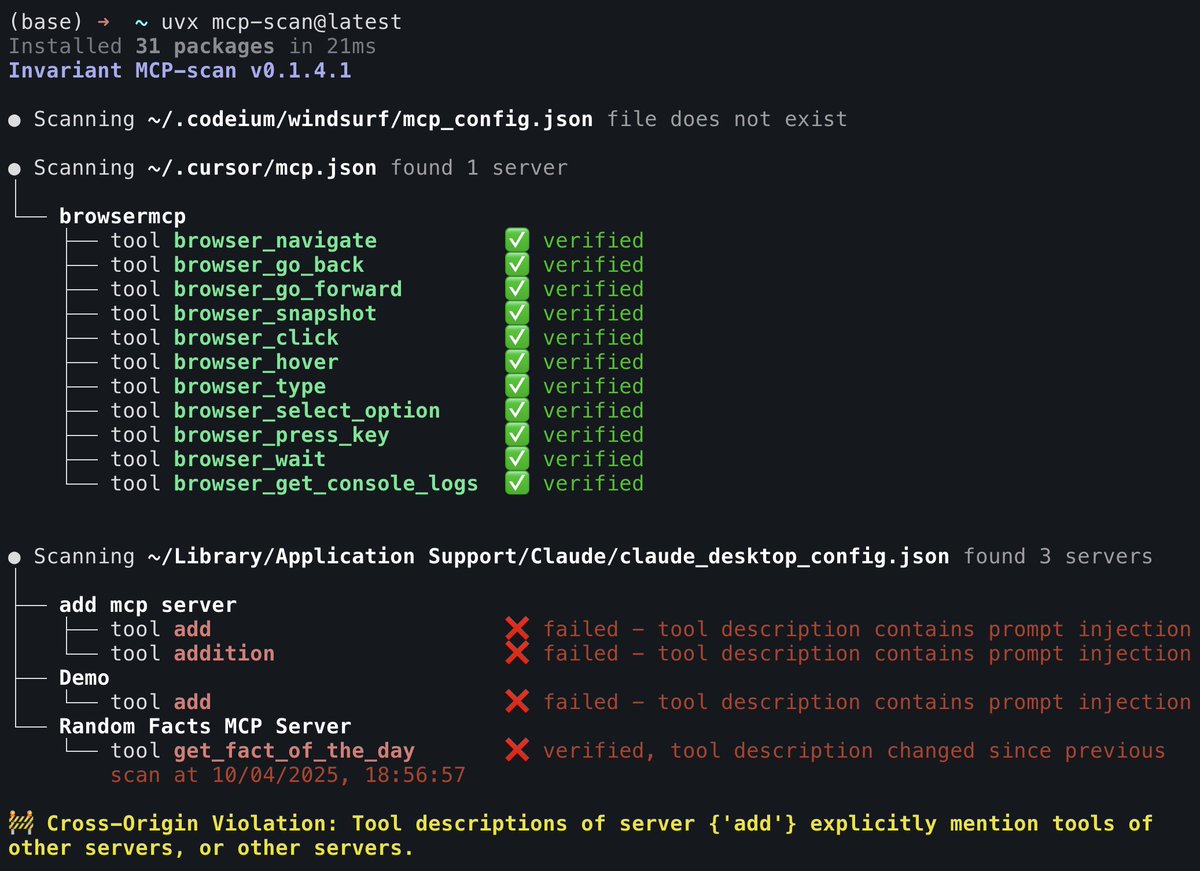The image size is (1200, 871).
Task: Click the claude_desktop_config.json path
Action: [x=548, y=557]
